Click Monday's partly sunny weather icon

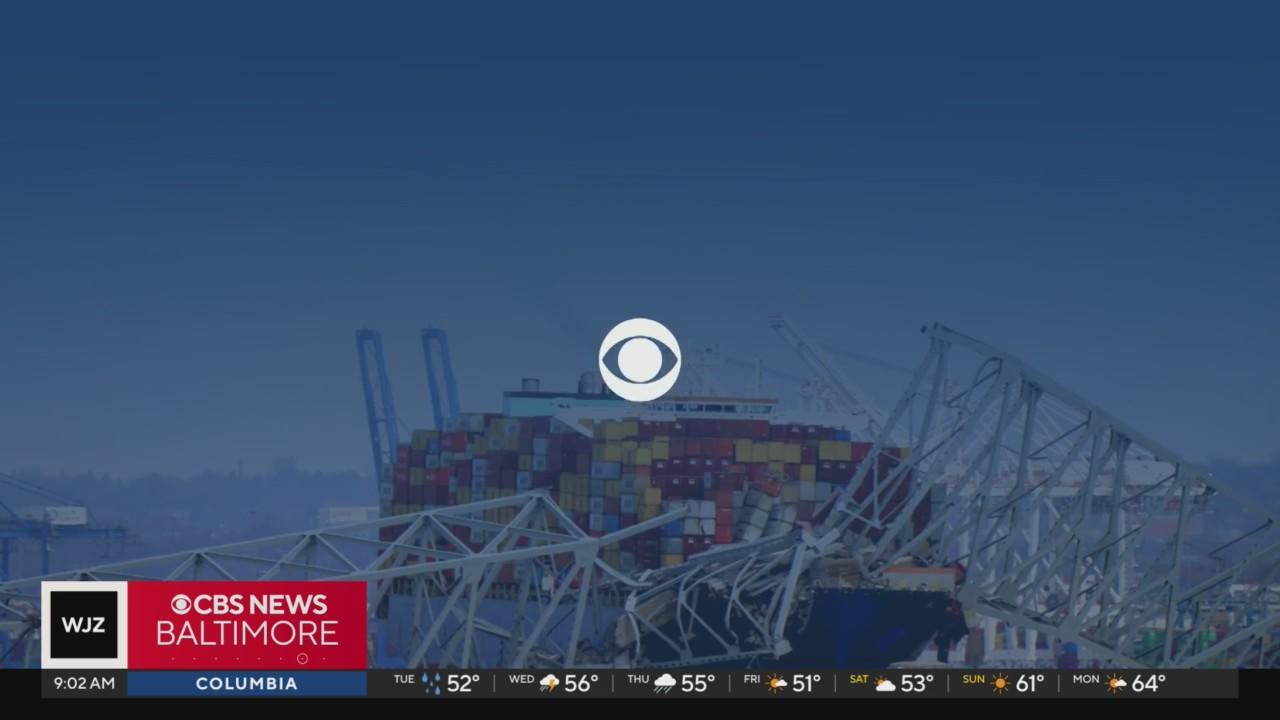pyautogui.click(x=1116, y=684)
